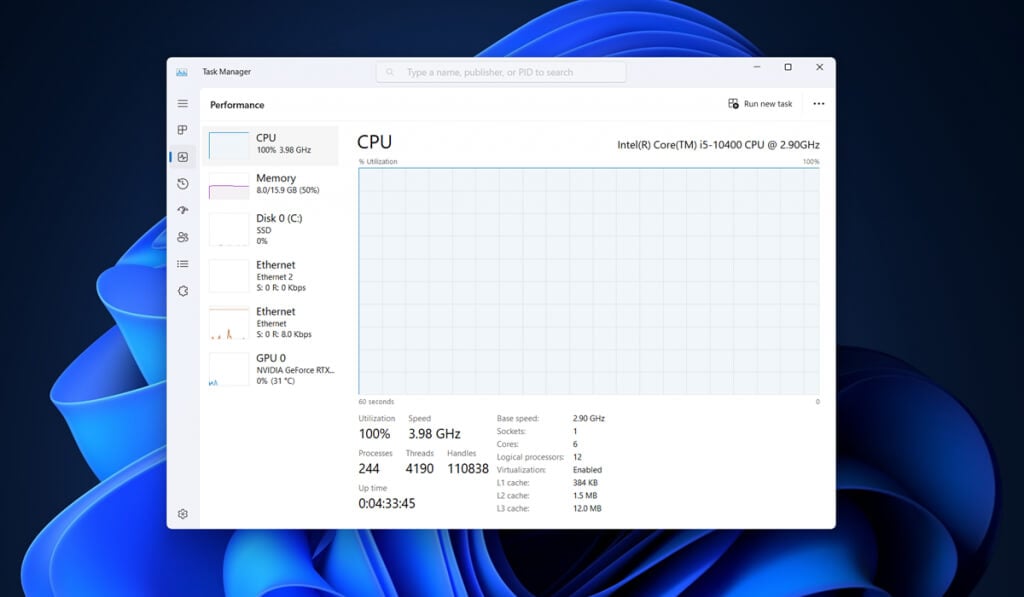Select the Memory performance item
The height and width of the screenshot is (597, 1024).
pos(270,186)
